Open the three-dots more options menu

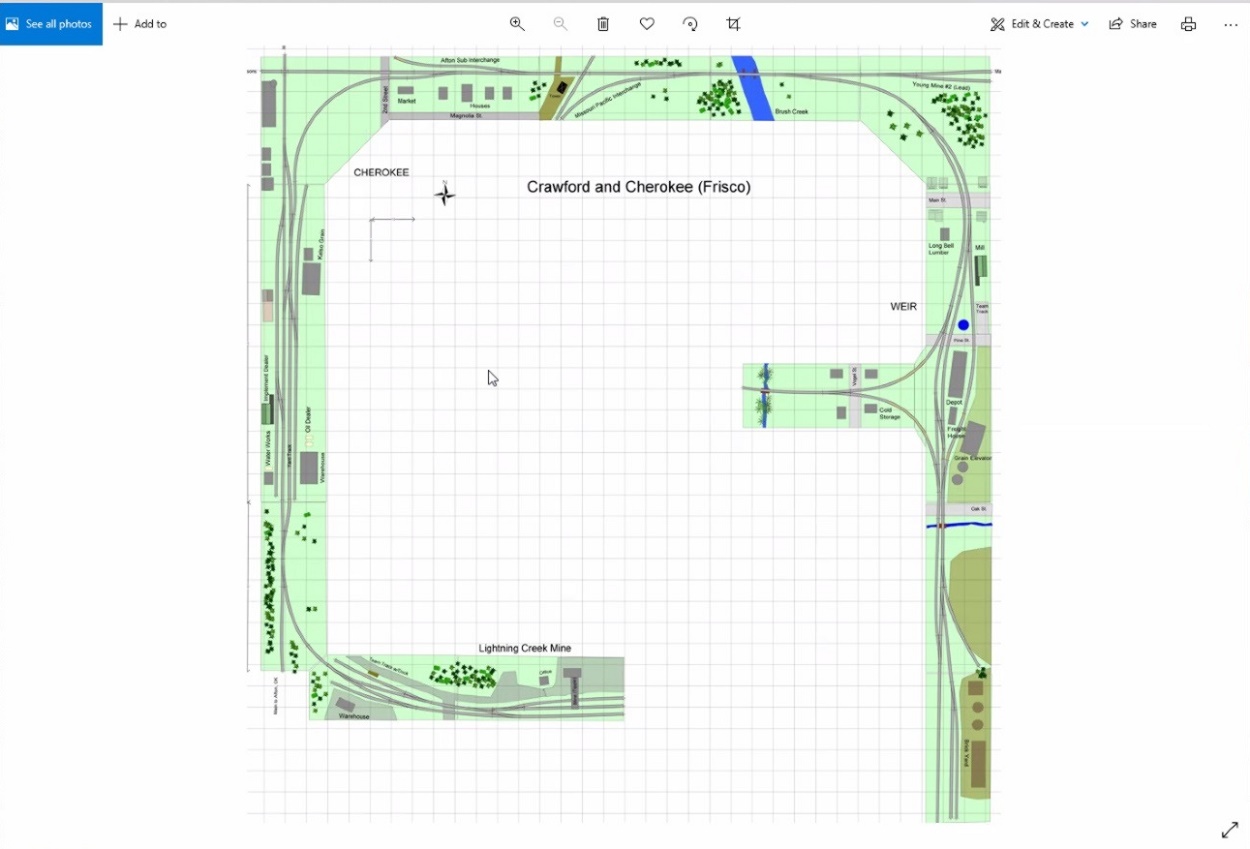[1230, 24]
